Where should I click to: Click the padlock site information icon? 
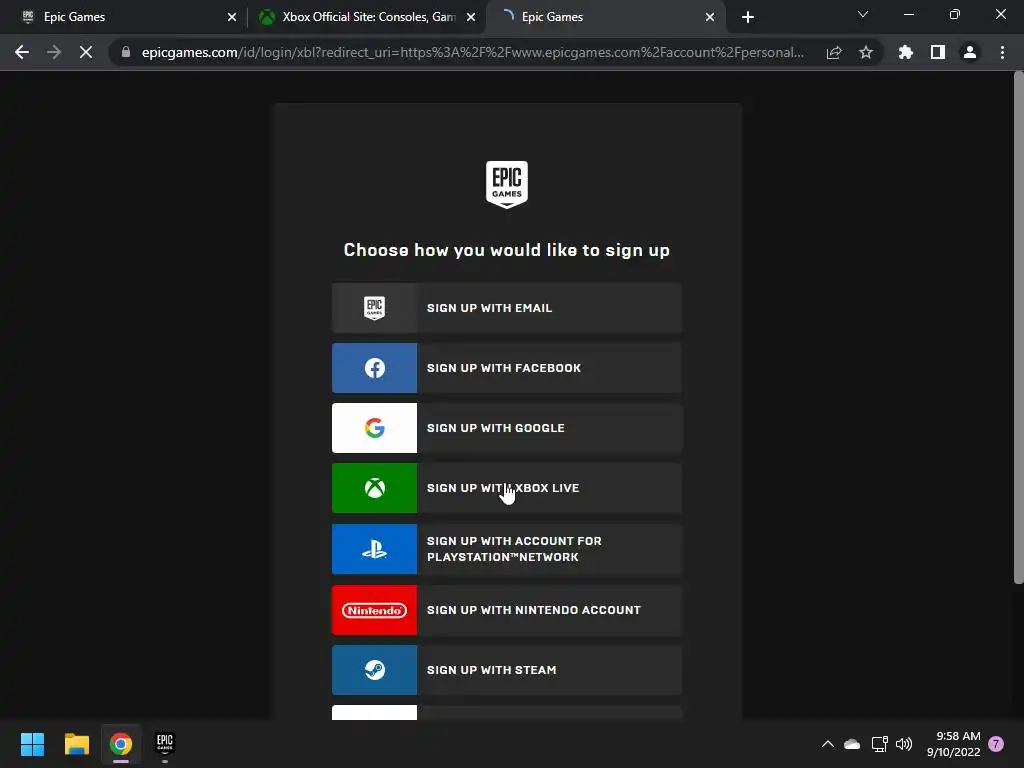tap(125, 52)
